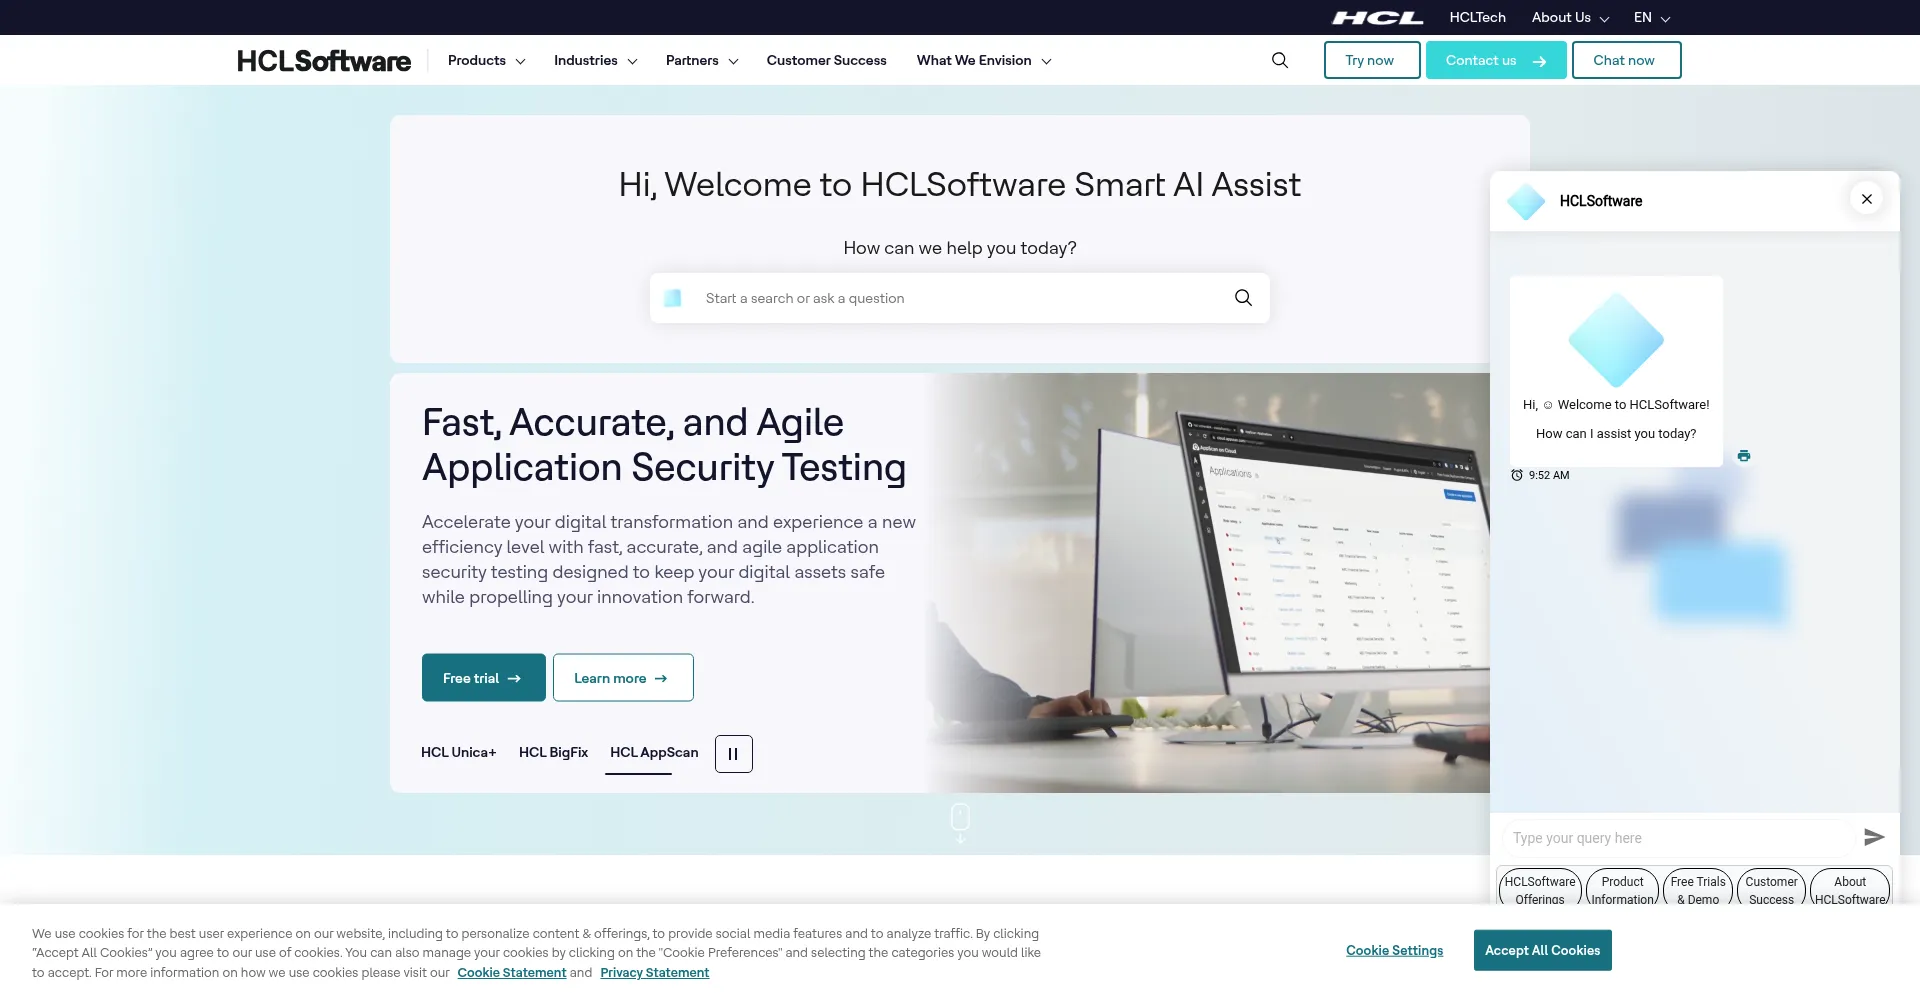Accept All Cookies

pyautogui.click(x=1542, y=950)
